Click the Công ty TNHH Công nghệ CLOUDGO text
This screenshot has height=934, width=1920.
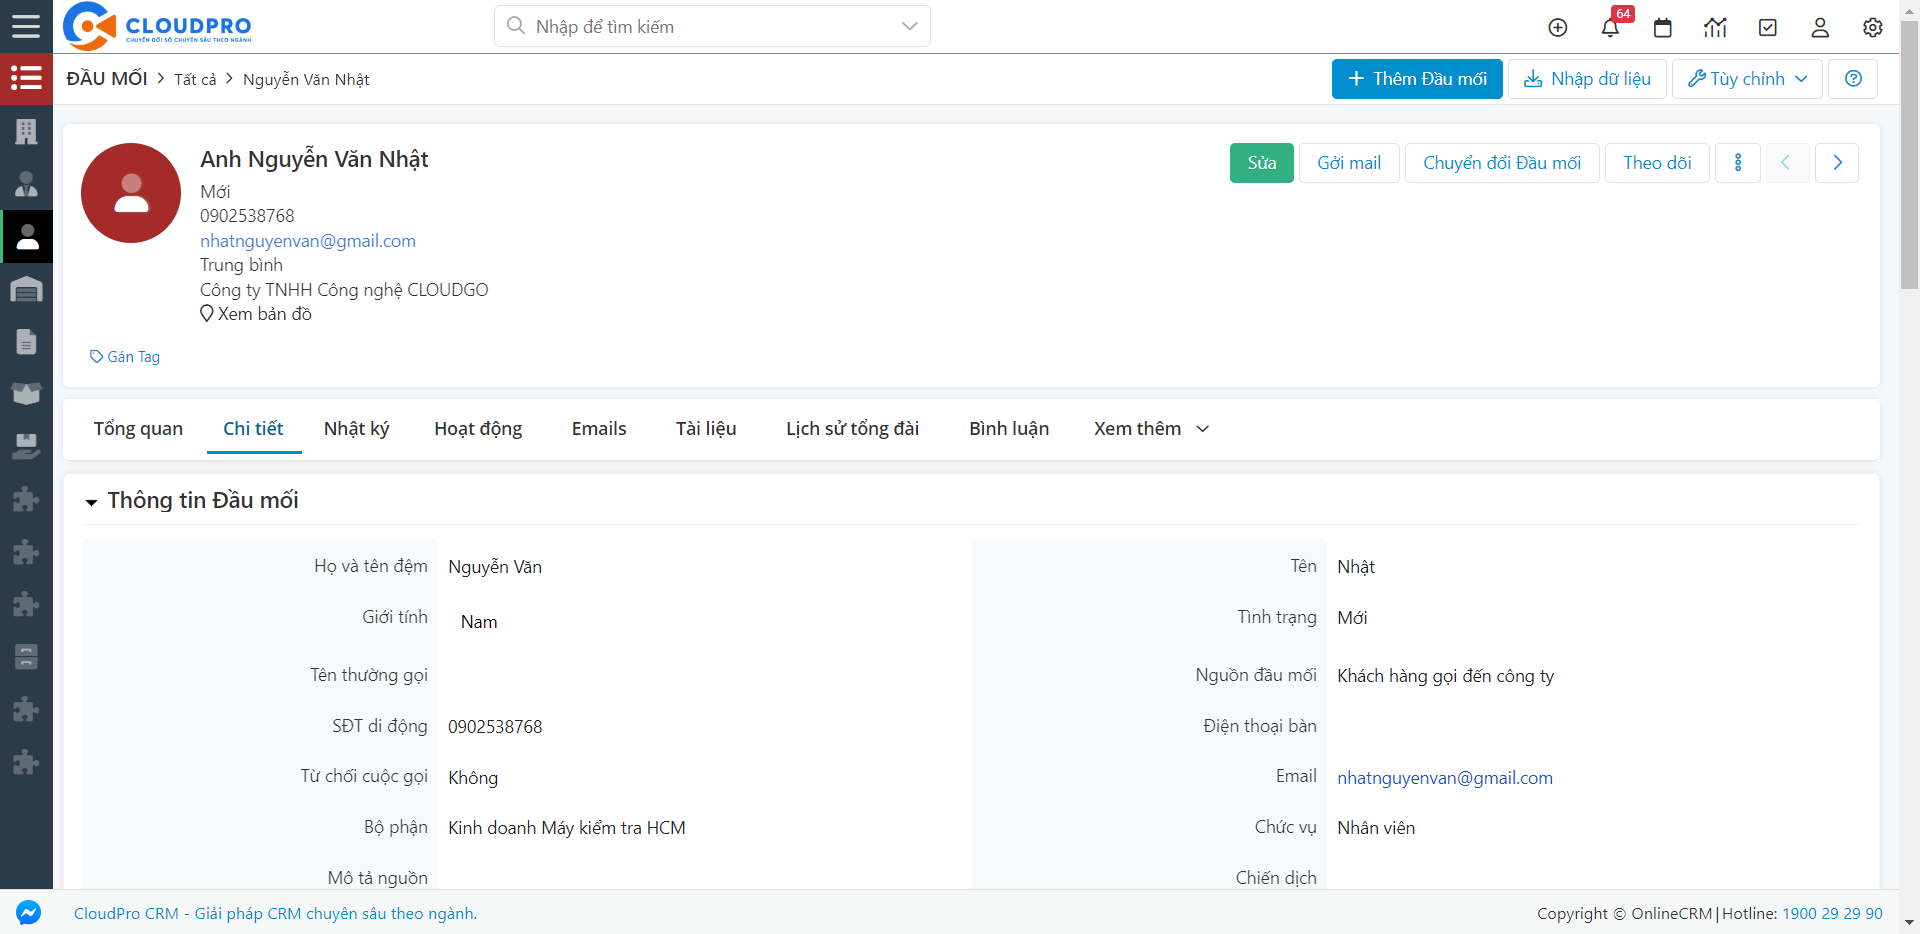(x=344, y=290)
